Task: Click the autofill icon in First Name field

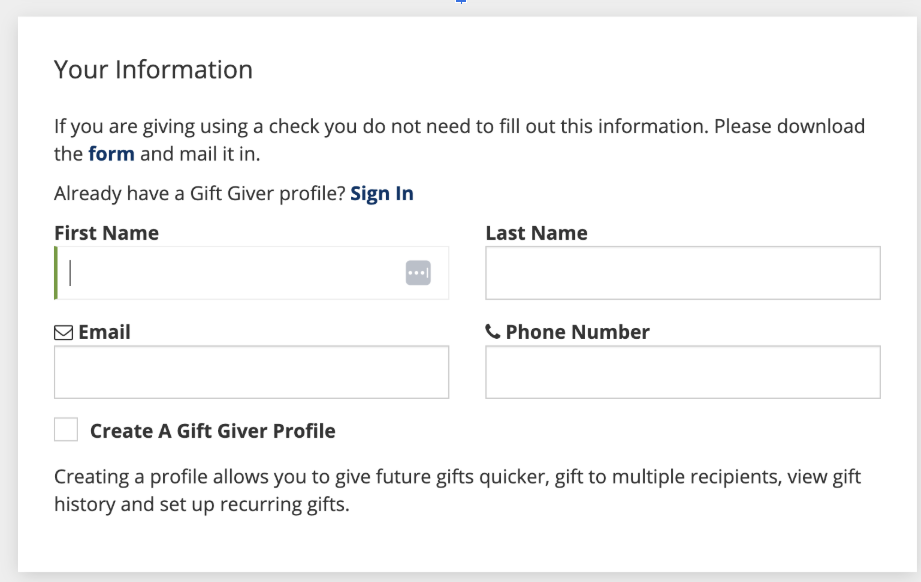Action: (417, 273)
